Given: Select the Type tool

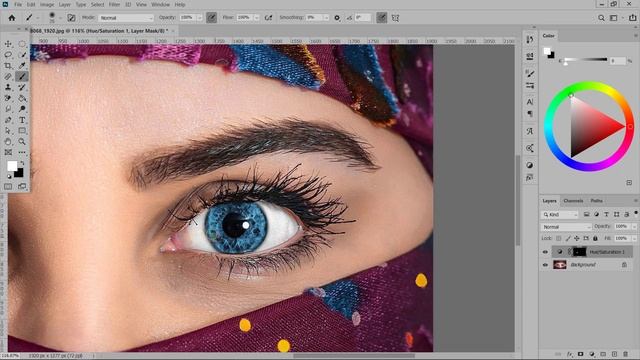Looking at the screenshot, I should [x=22, y=120].
